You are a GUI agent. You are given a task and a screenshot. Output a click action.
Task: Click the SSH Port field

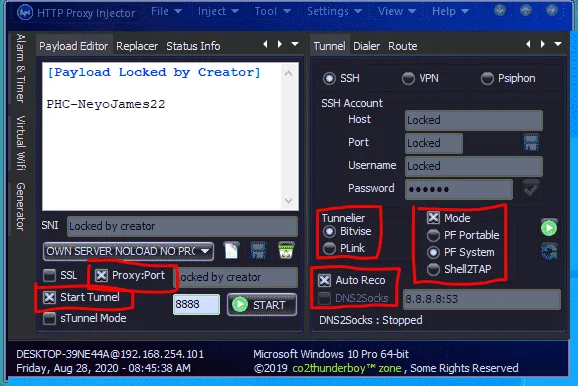434,143
